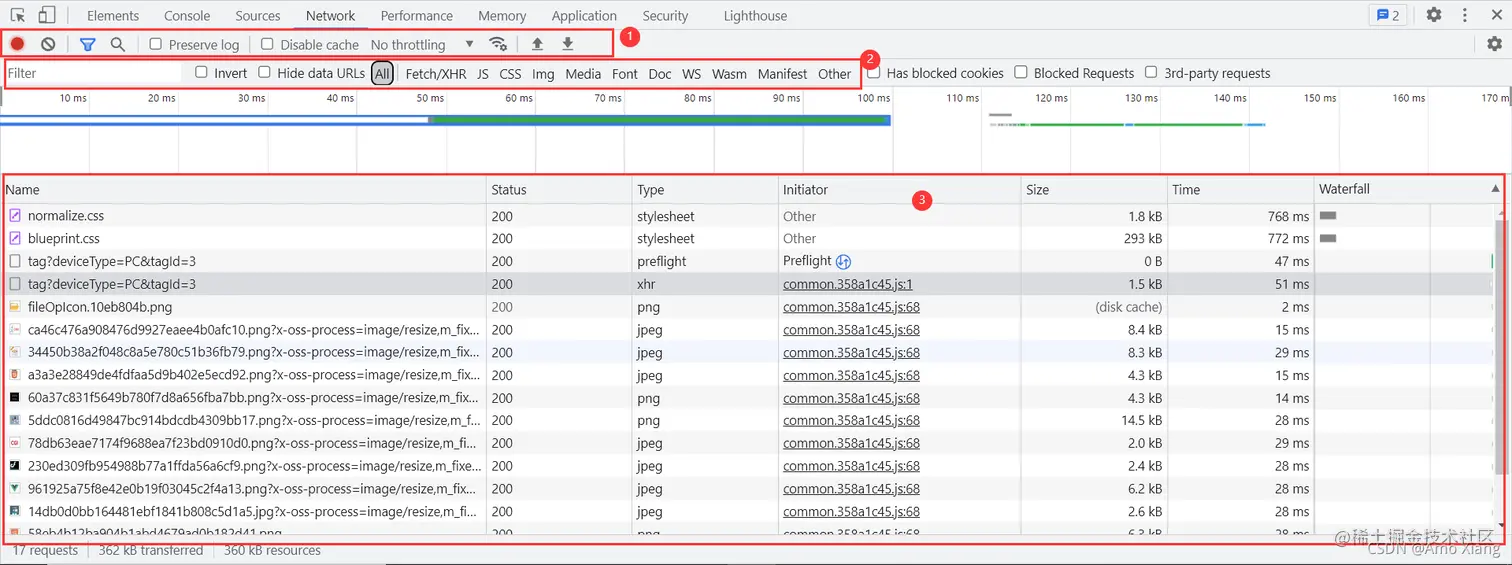Tick the Blocked Requests checkbox

pyautogui.click(x=1021, y=72)
